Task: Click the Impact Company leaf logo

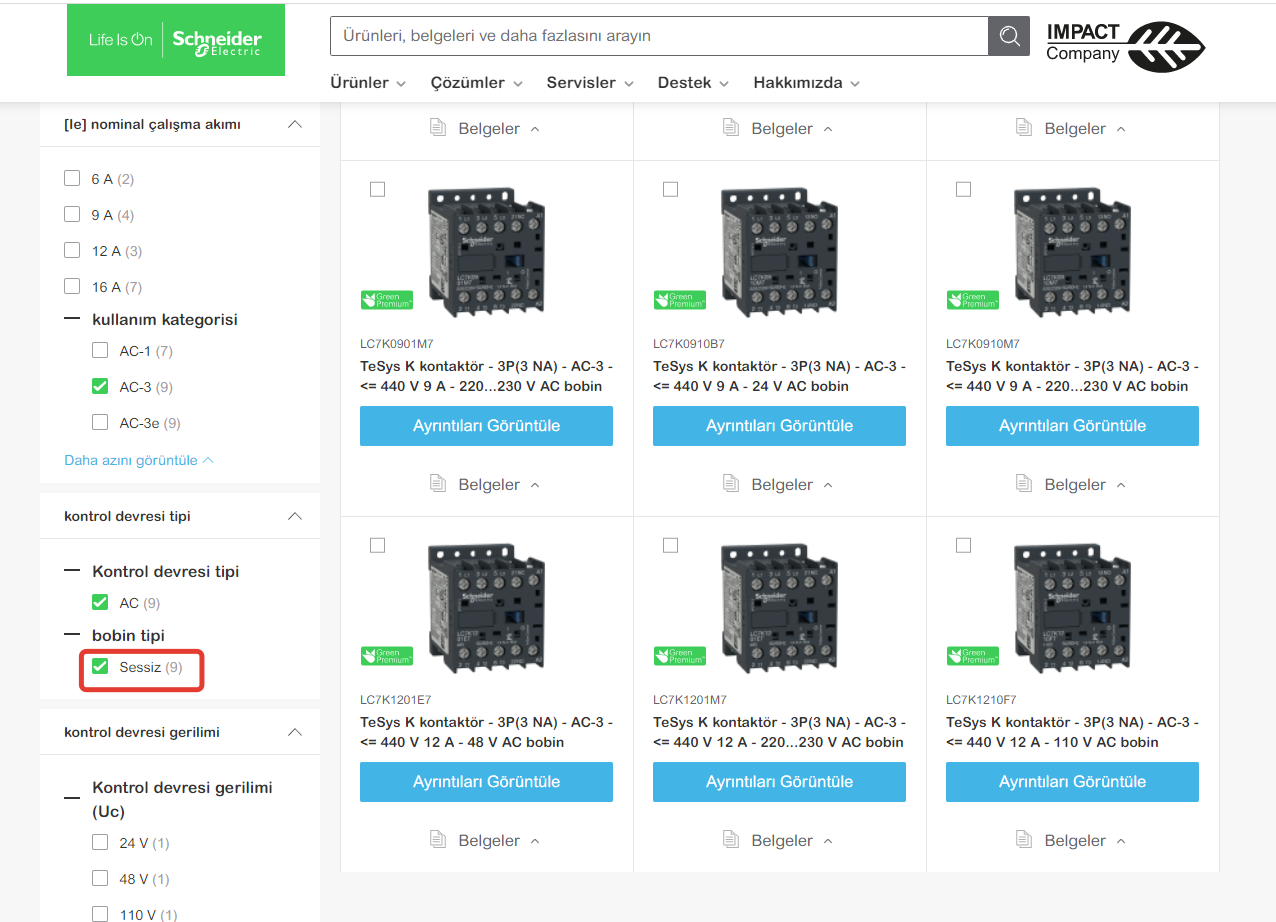Action: (1125, 46)
